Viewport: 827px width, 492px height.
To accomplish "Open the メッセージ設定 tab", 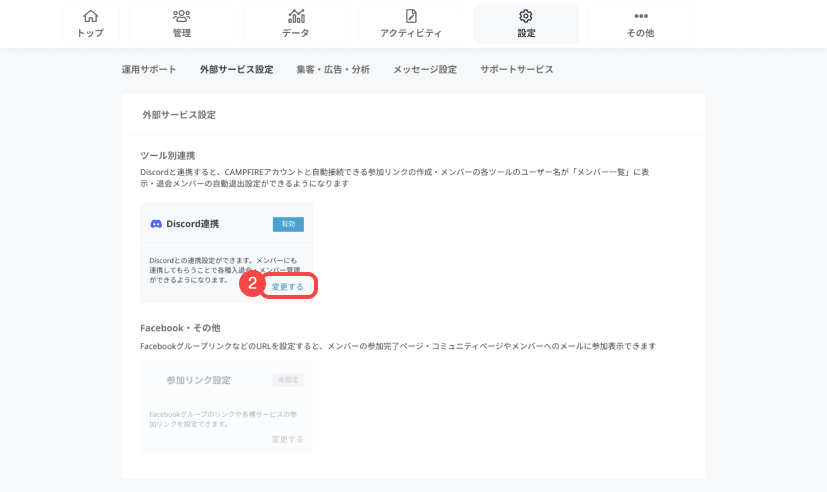I will coord(425,70).
